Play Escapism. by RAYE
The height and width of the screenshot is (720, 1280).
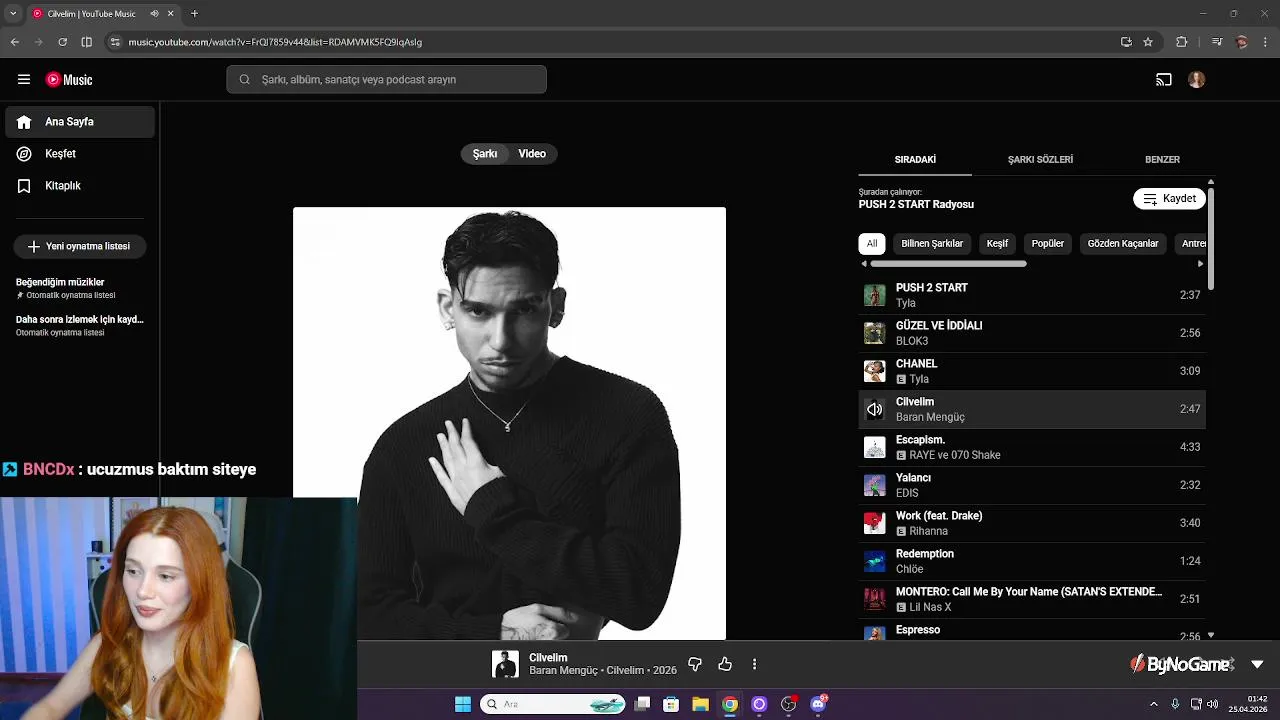(x=1032, y=447)
